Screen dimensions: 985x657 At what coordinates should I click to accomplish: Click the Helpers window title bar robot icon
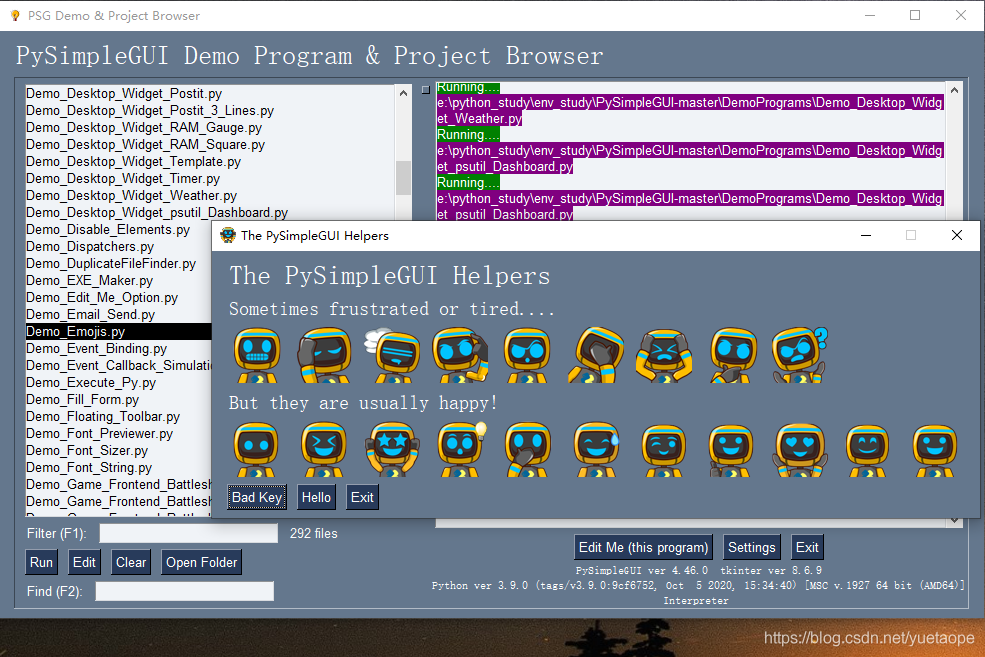click(x=227, y=236)
